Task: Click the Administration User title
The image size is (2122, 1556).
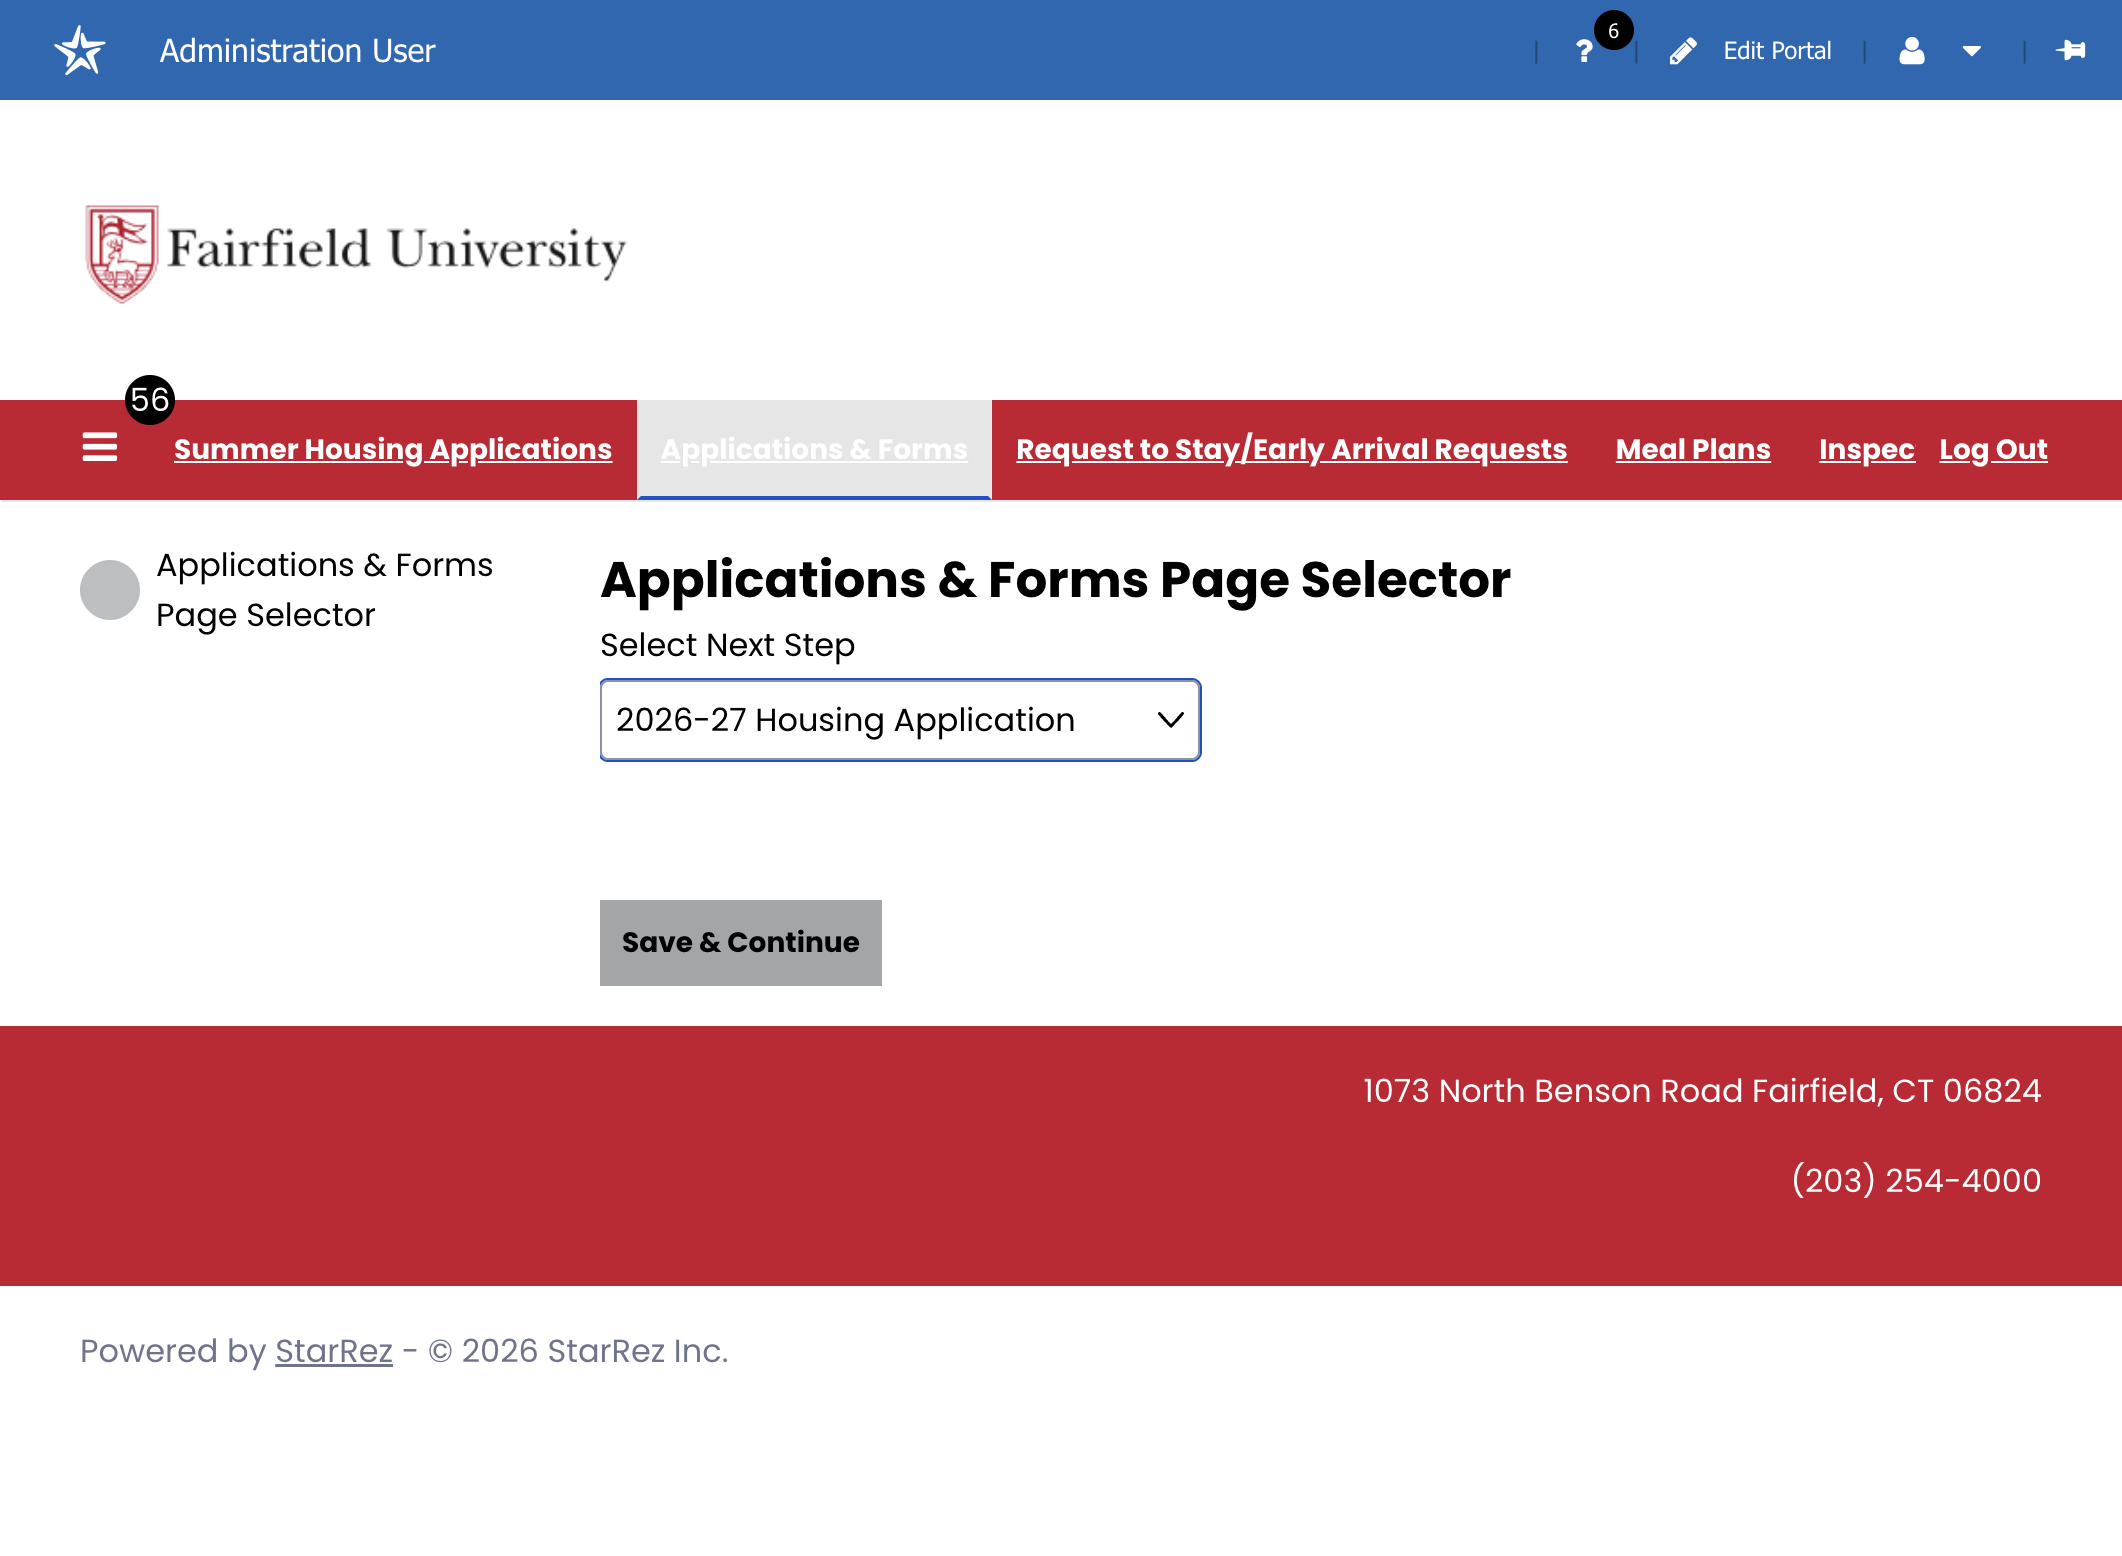Action: (297, 51)
